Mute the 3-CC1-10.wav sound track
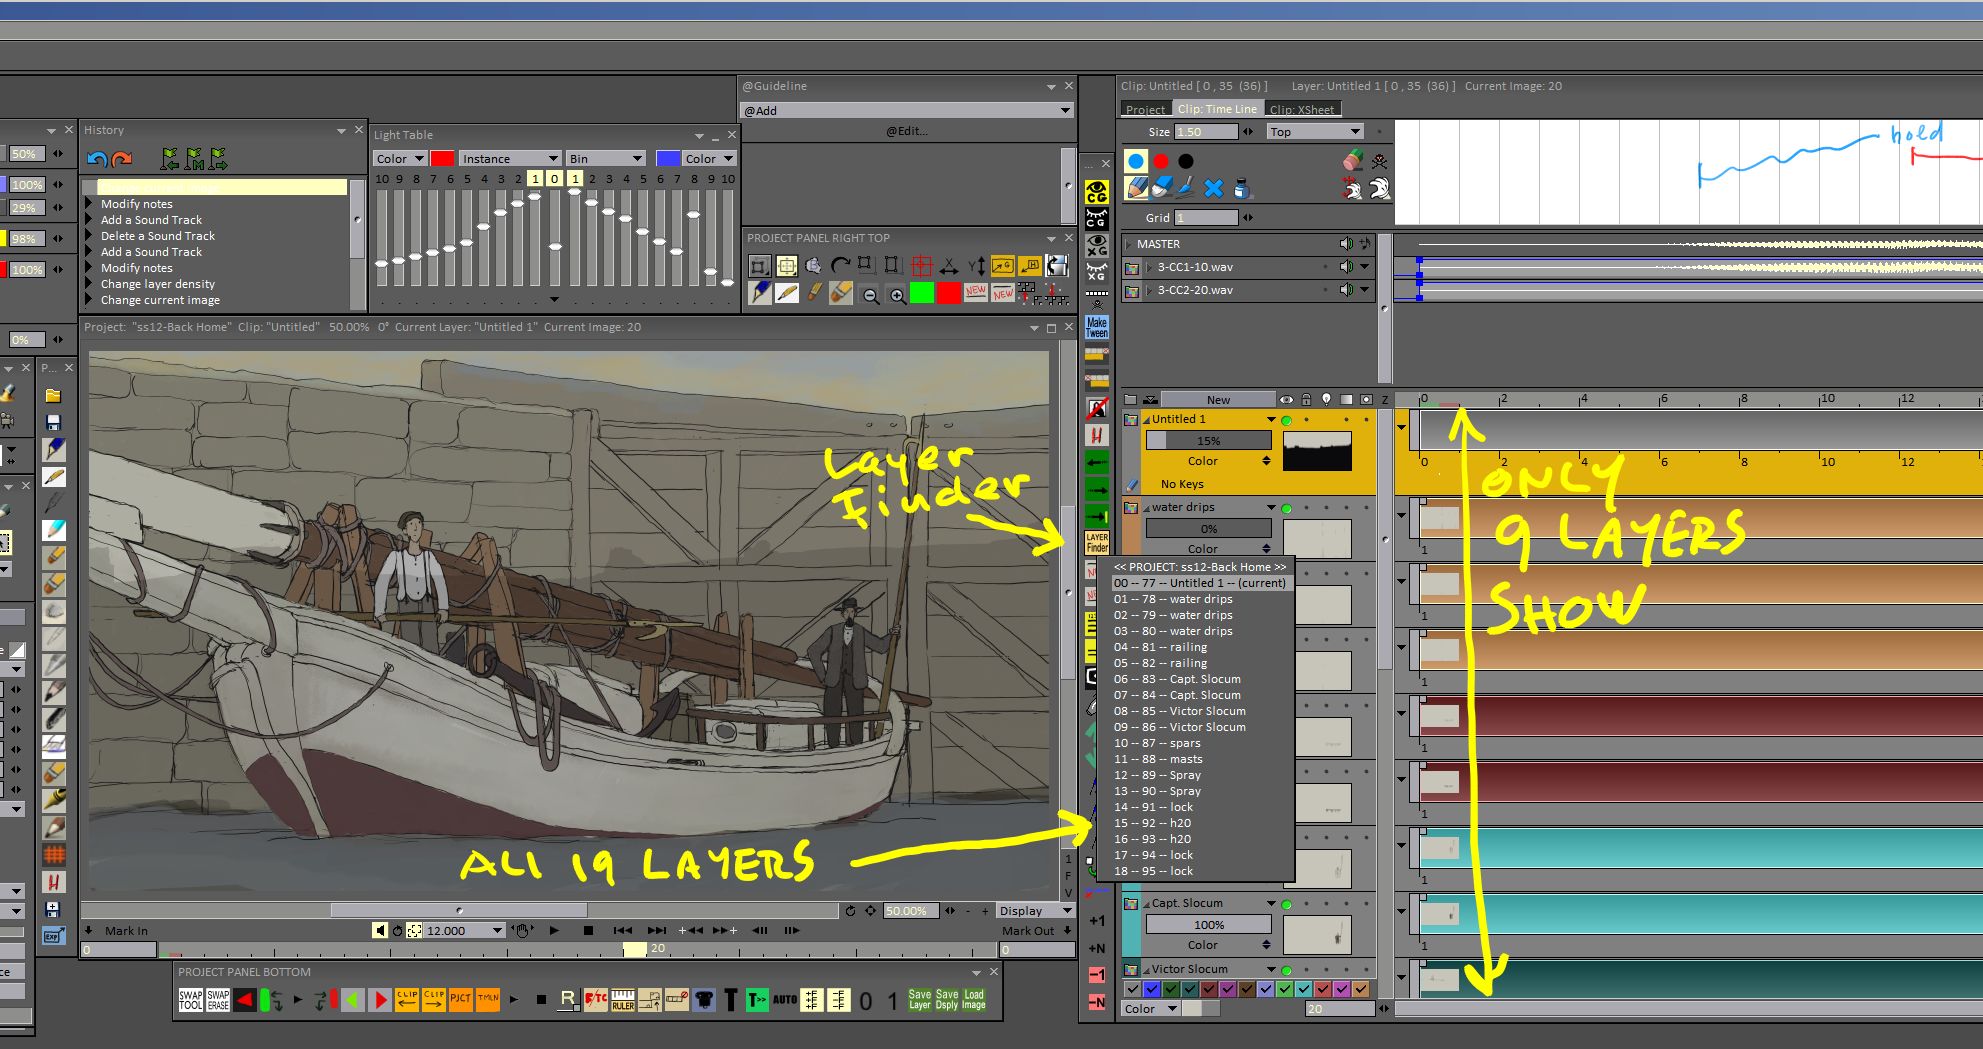The height and width of the screenshot is (1049, 1983). pyautogui.click(x=1346, y=267)
